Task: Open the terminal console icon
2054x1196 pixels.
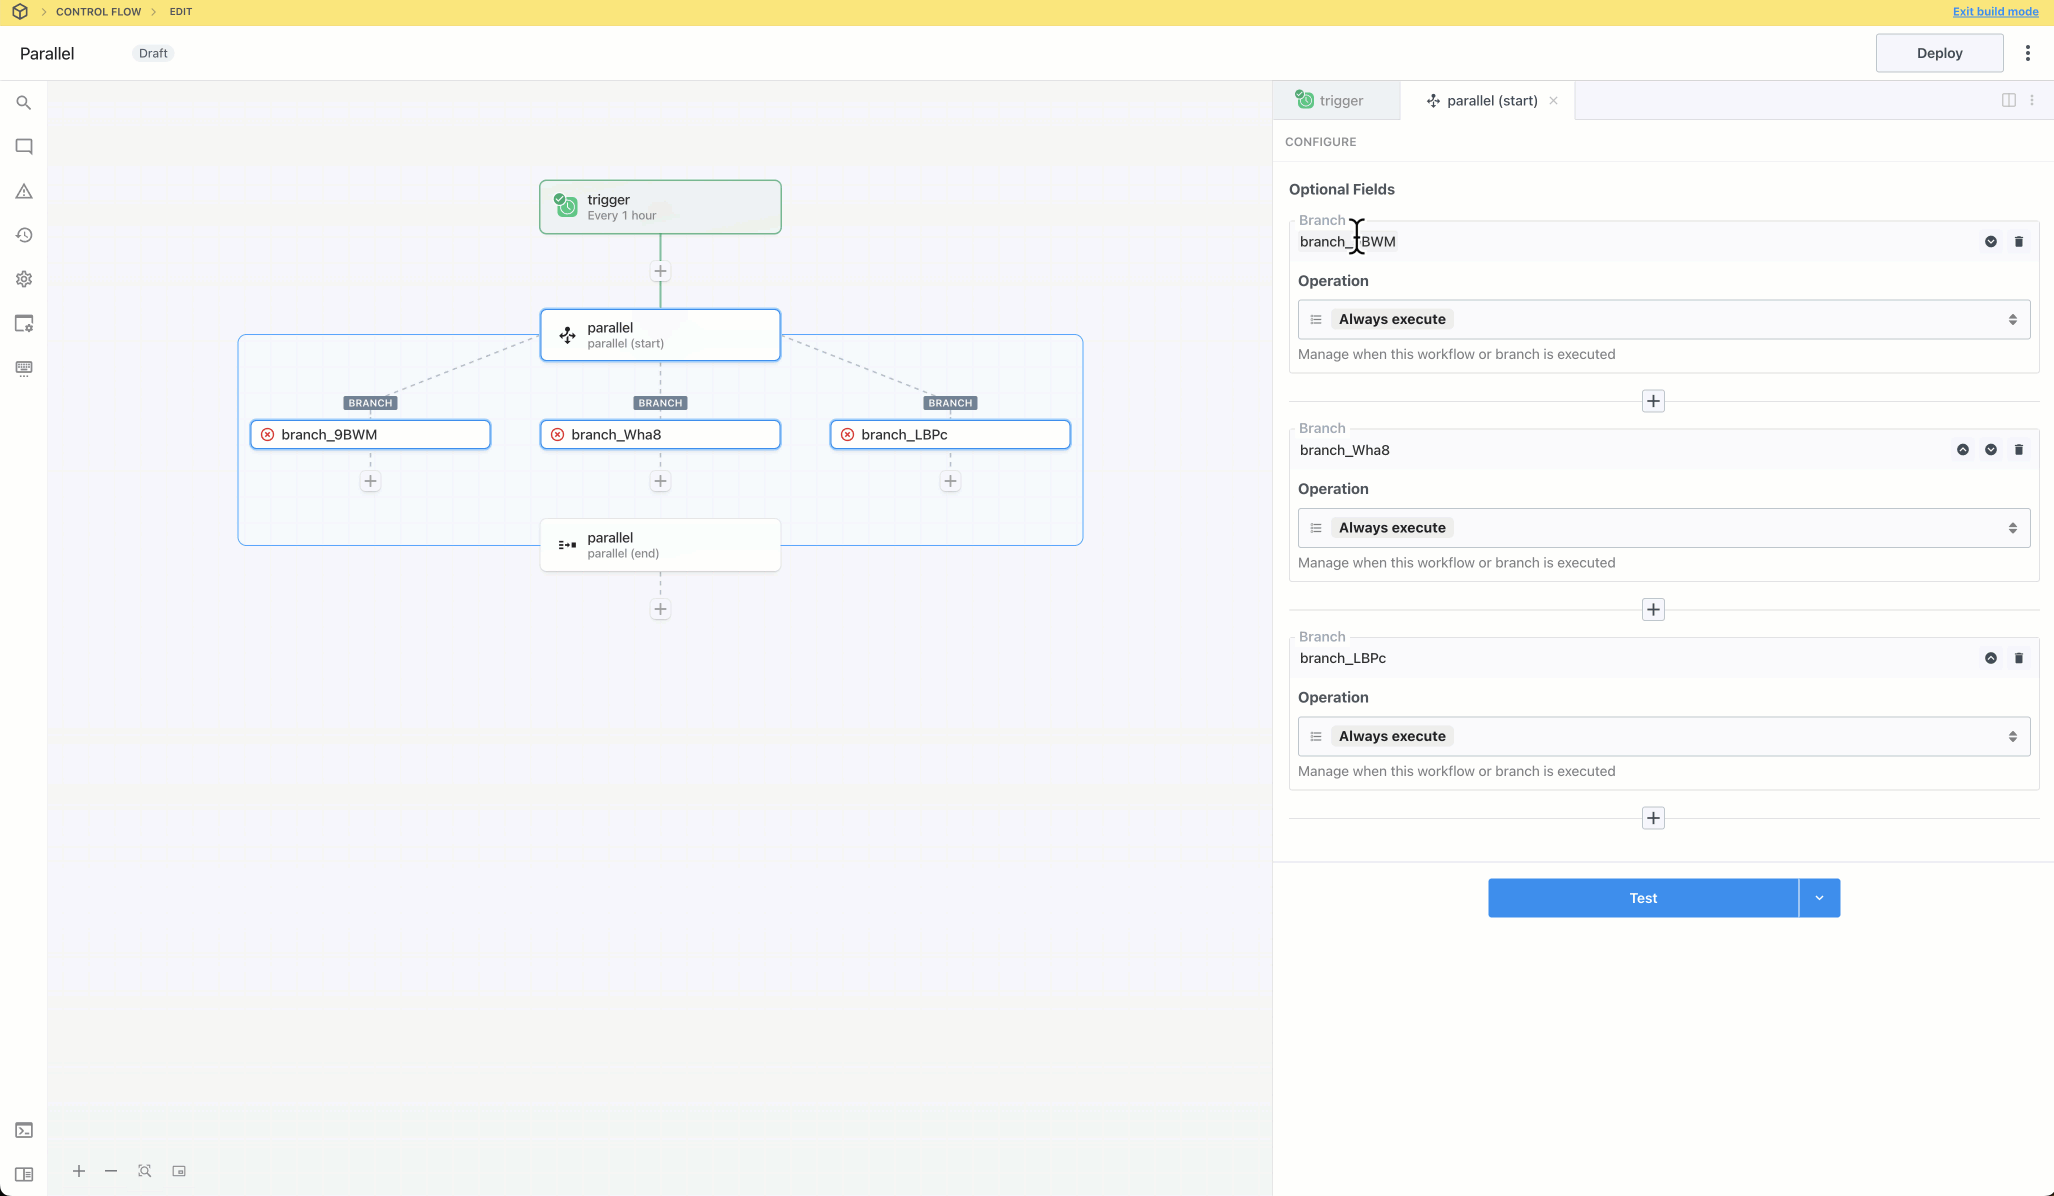Action: tap(24, 1130)
